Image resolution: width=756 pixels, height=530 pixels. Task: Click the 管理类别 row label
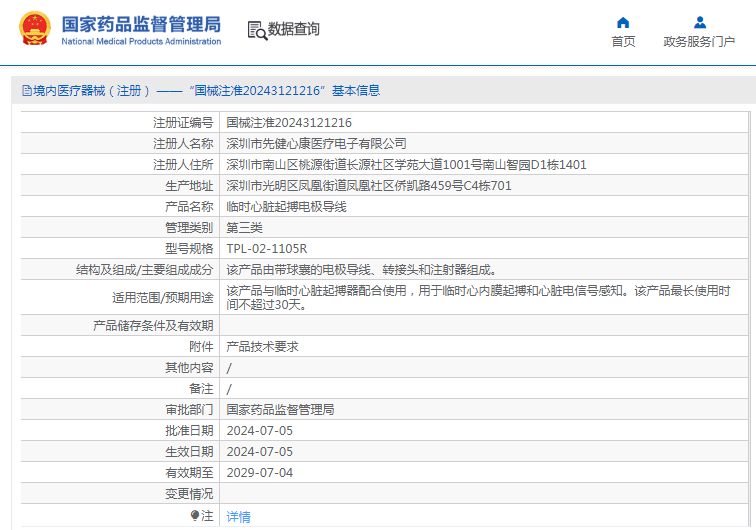[x=189, y=228]
